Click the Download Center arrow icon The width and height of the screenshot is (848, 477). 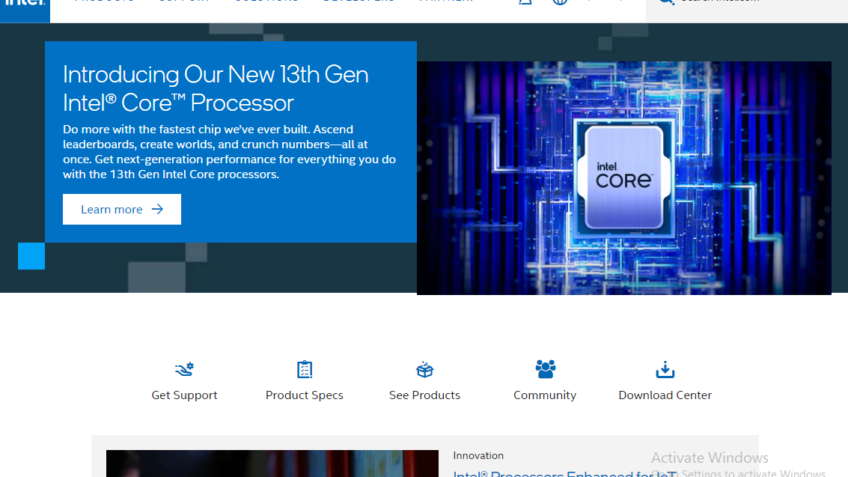click(665, 370)
